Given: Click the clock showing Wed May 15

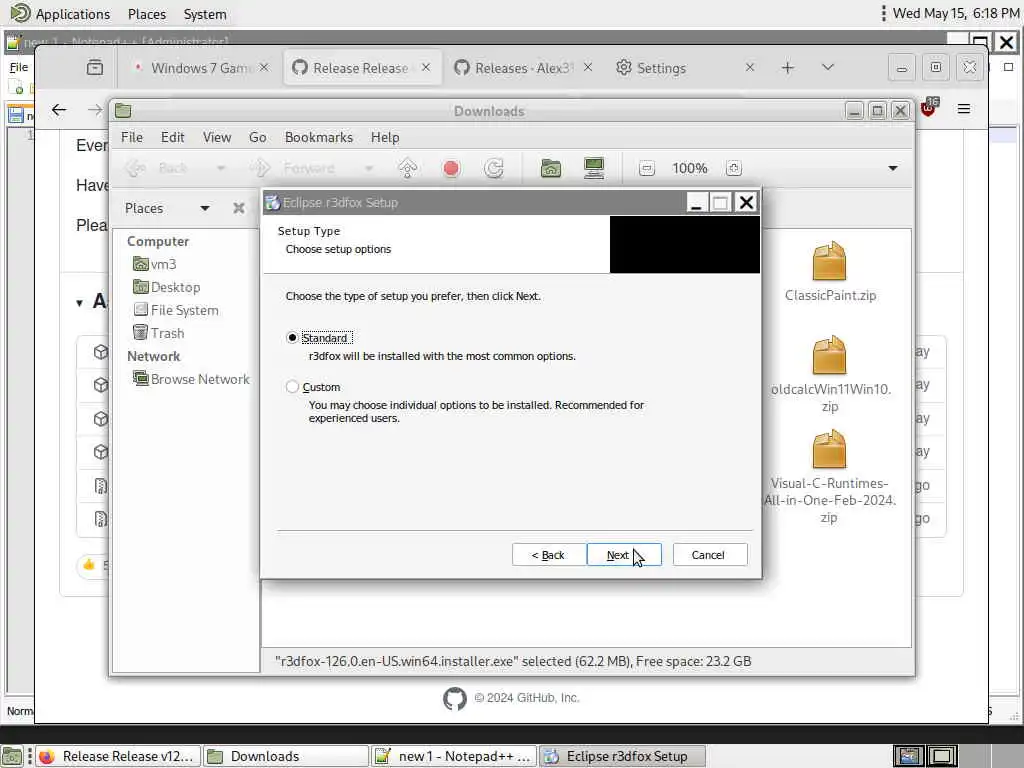Looking at the screenshot, I should pos(955,13).
